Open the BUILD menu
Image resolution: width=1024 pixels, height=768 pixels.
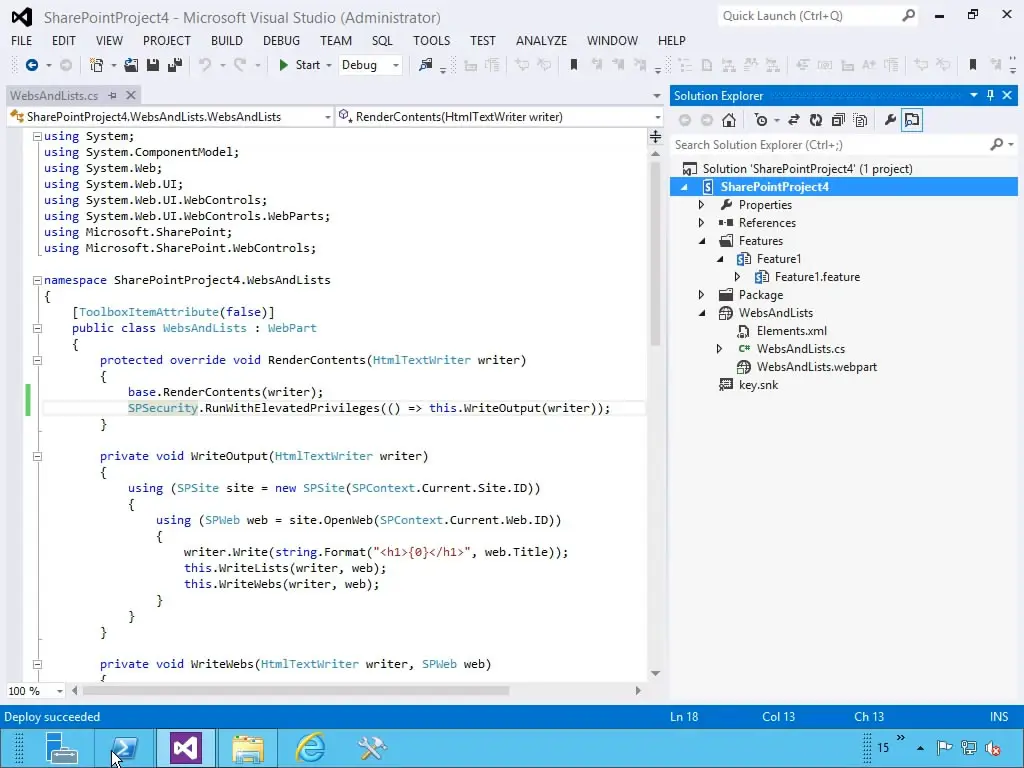pyautogui.click(x=227, y=40)
